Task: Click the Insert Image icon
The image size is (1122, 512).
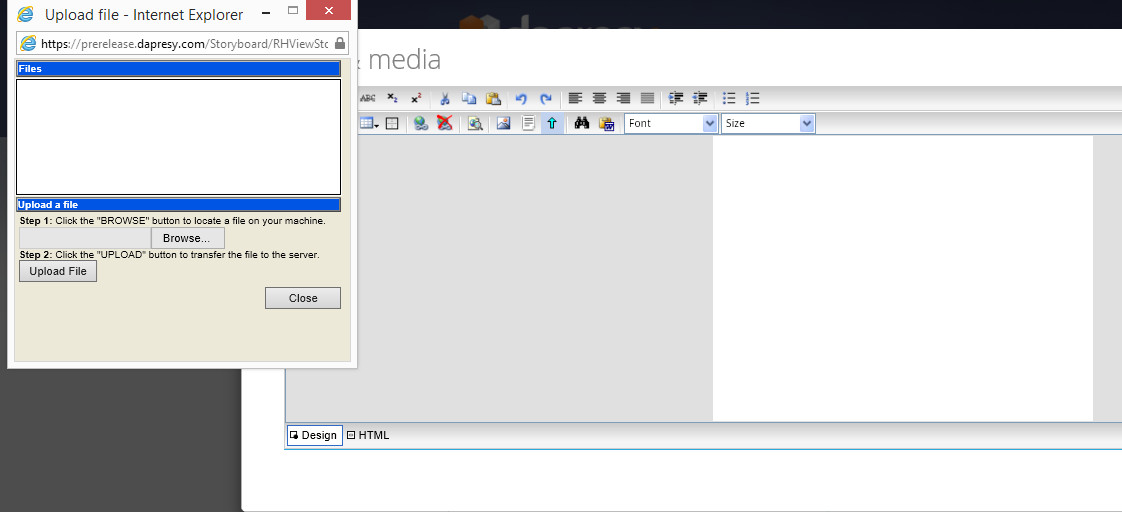Action: (504, 123)
